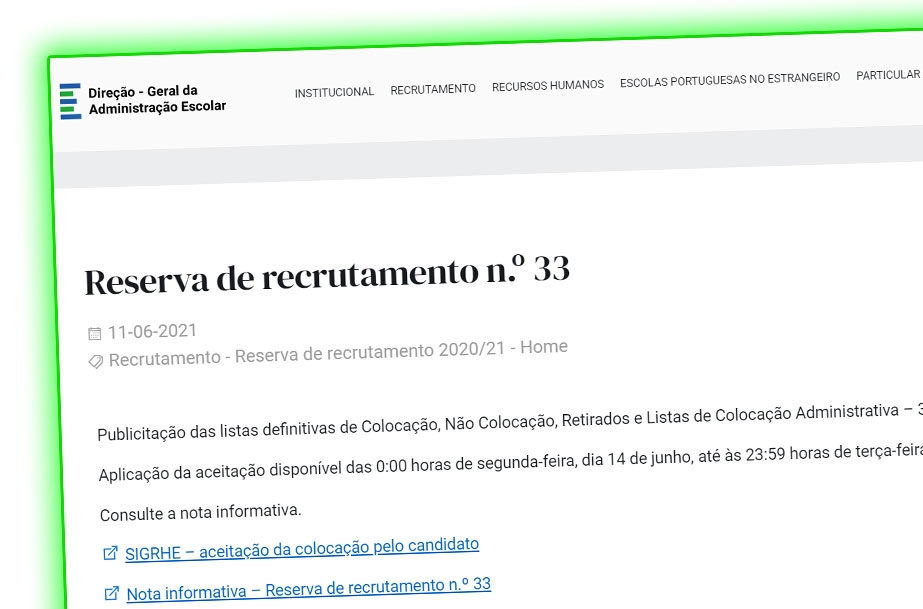Click the DGAE logo icon
Viewport: 923px width, 609px height.
point(70,99)
